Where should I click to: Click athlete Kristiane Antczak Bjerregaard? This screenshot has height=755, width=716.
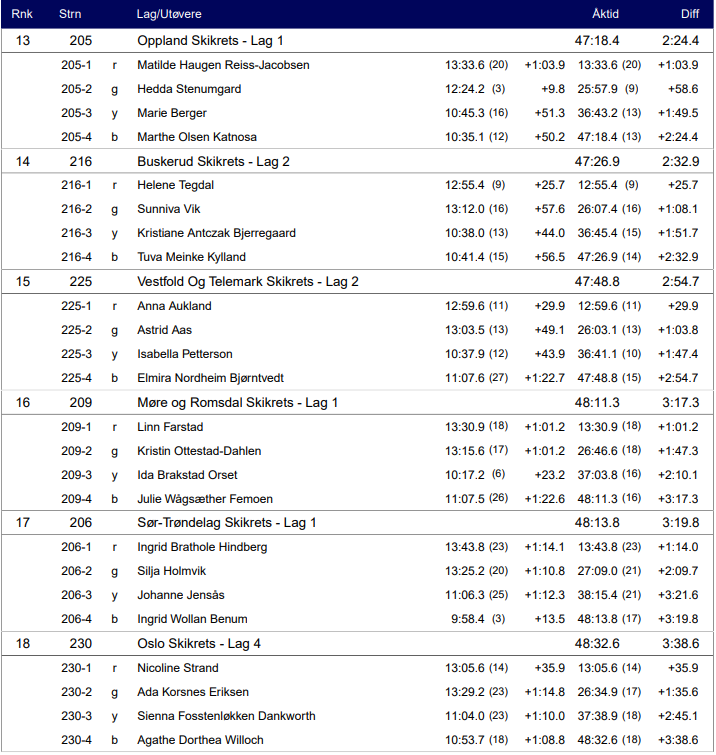pos(216,233)
